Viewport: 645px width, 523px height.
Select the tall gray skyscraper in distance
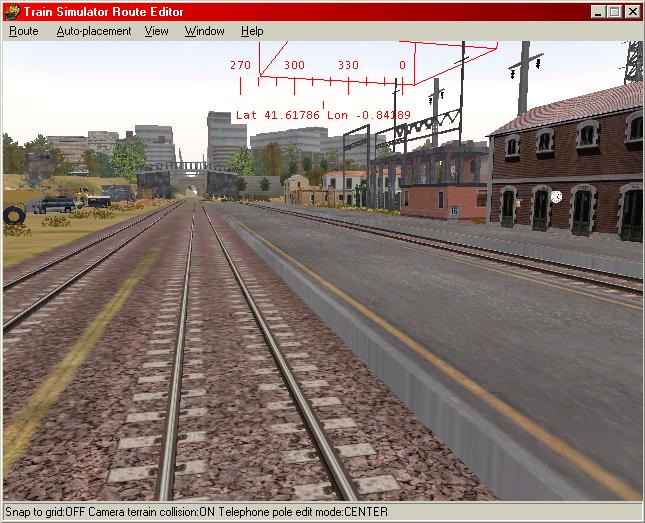tap(226, 136)
